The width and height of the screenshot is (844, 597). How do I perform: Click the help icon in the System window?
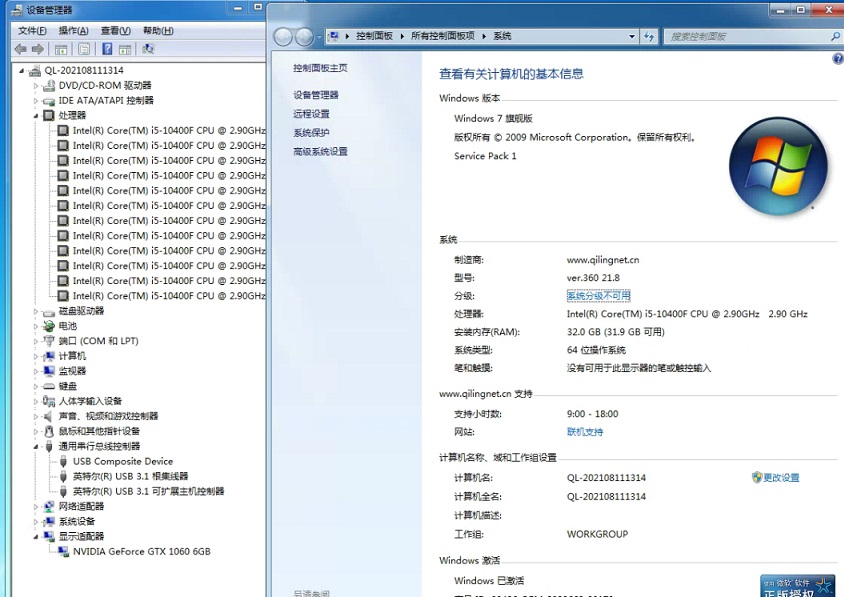(838, 59)
